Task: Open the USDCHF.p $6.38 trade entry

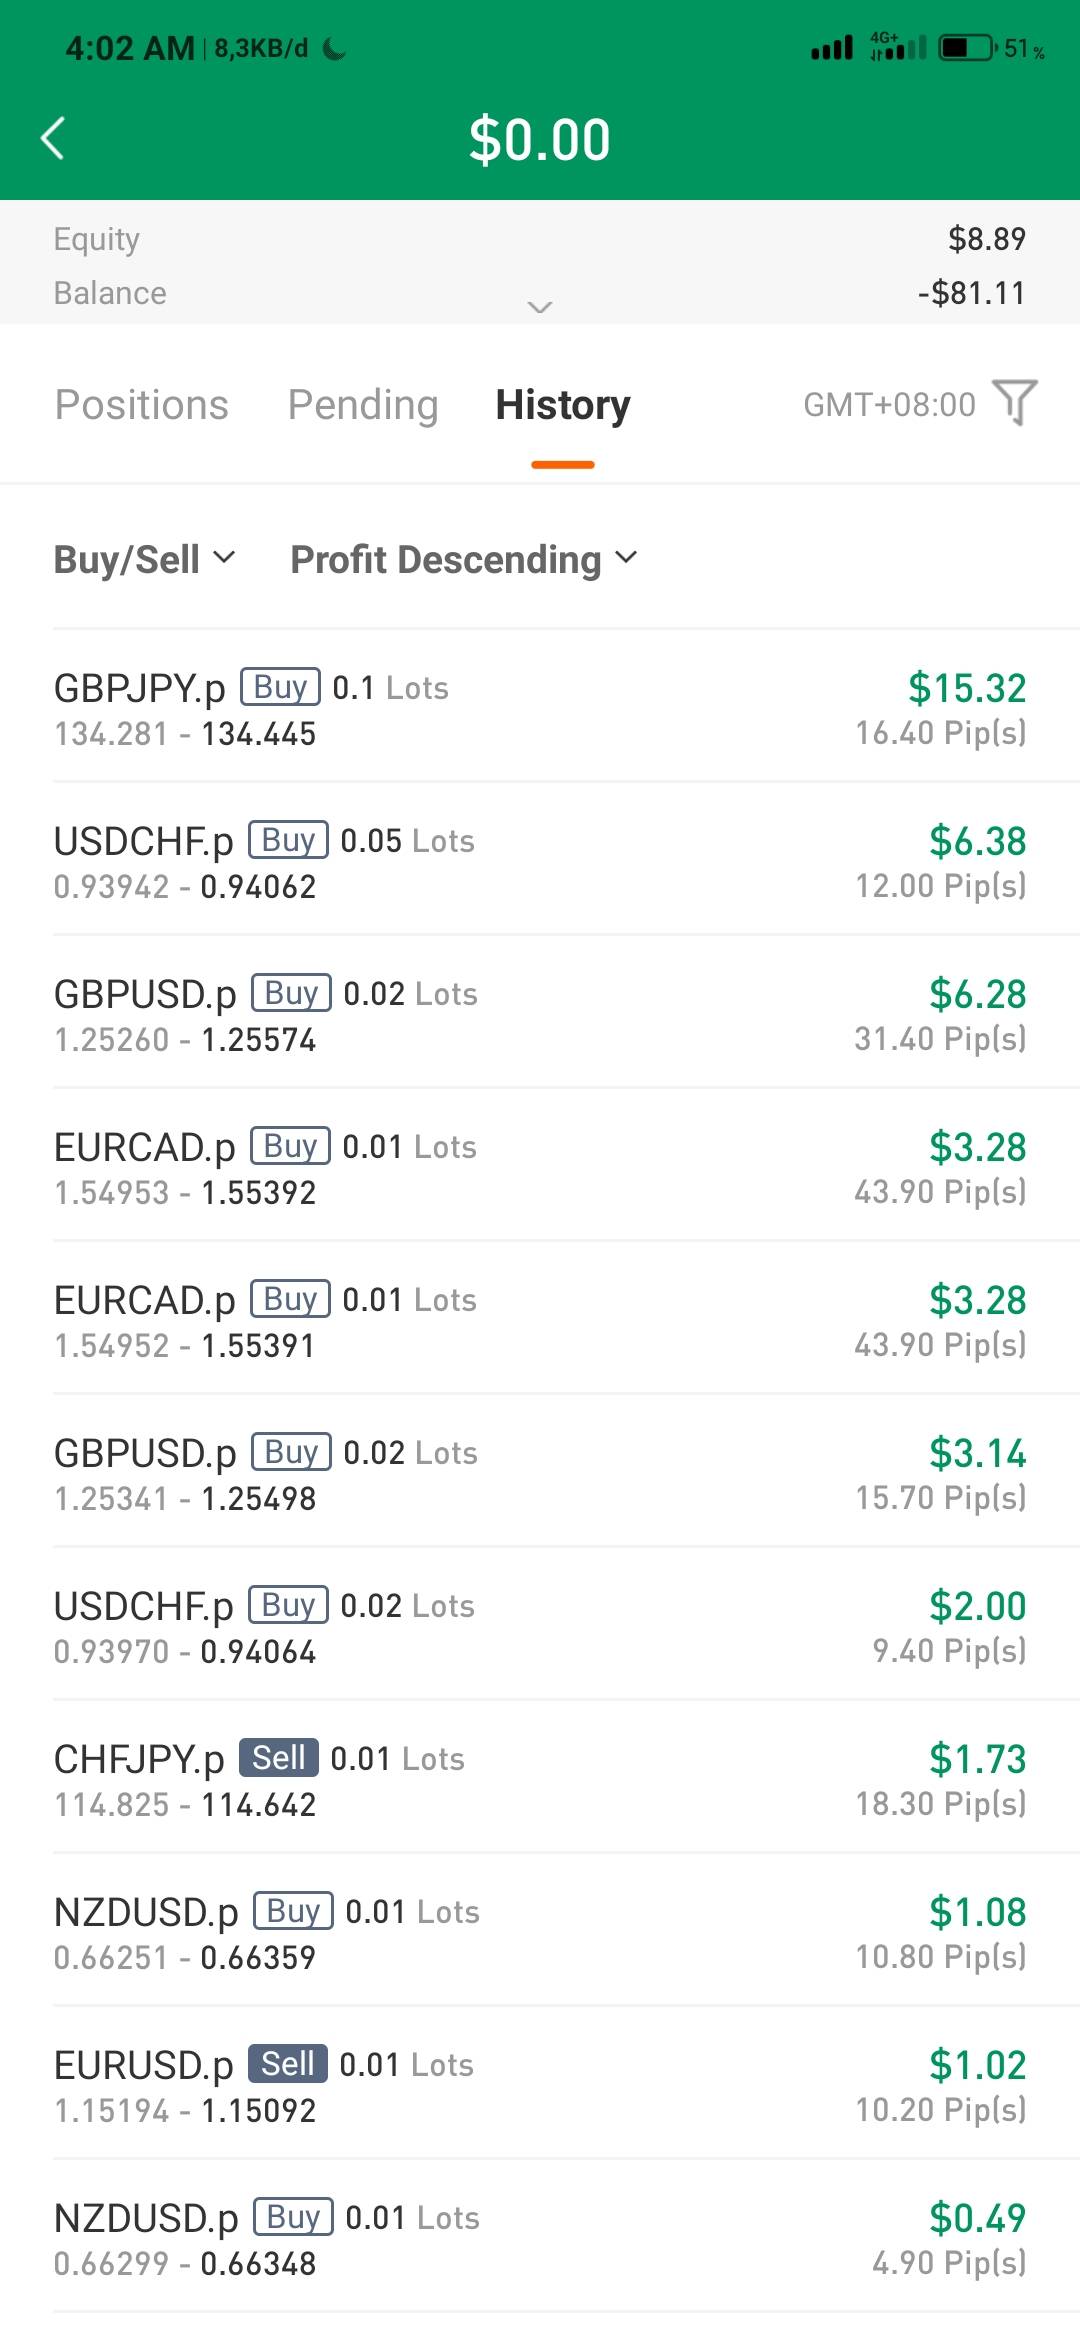Action: [x=540, y=862]
